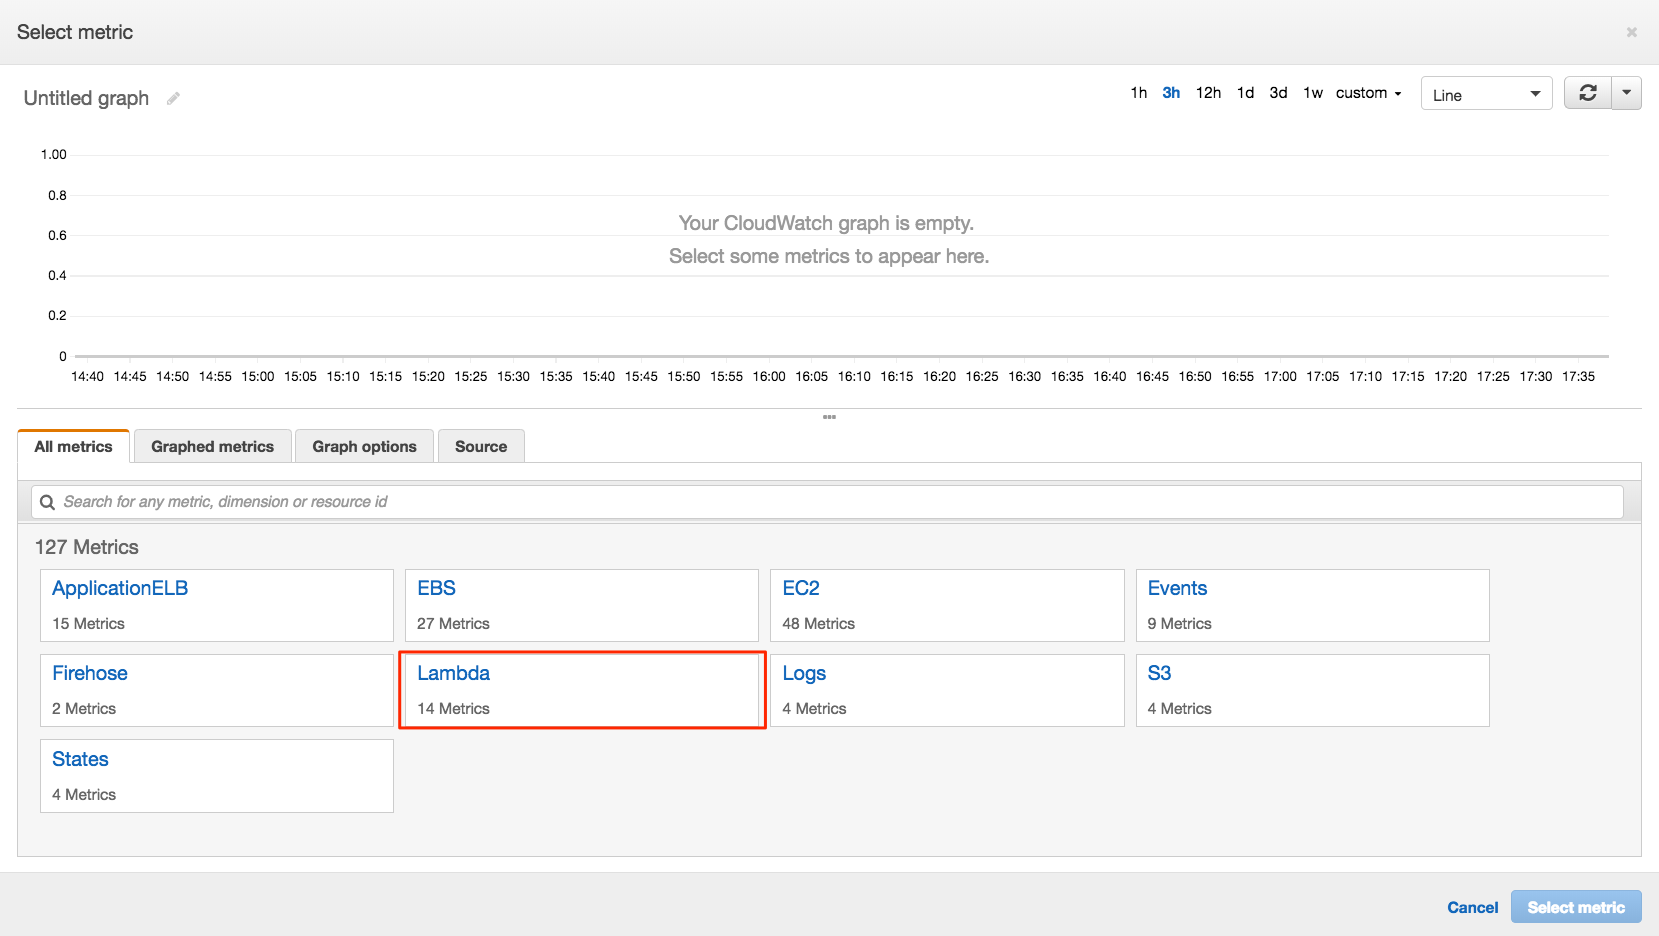Open the Source tab

[x=481, y=447]
